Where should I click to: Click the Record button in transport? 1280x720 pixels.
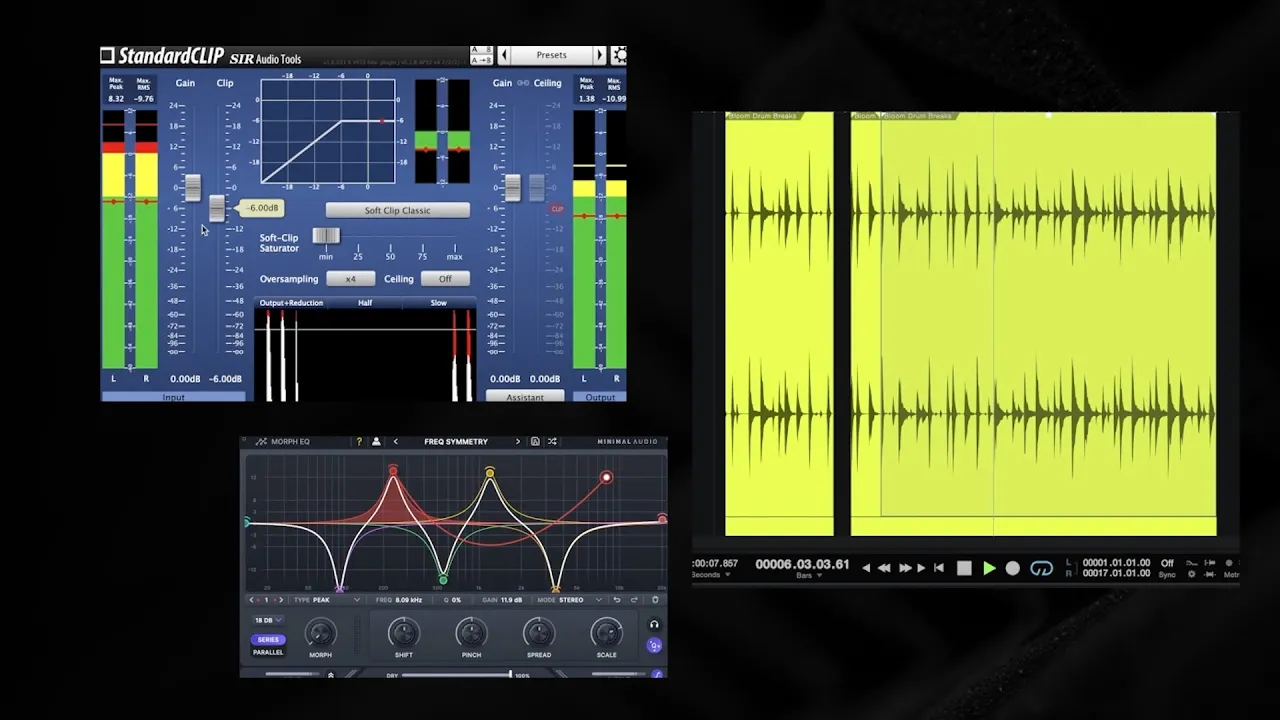1013,568
